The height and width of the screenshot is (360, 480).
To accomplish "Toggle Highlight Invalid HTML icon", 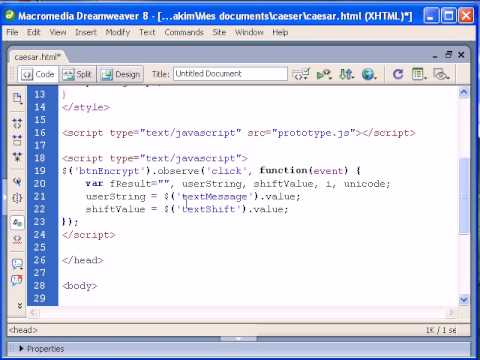I will [17, 239].
